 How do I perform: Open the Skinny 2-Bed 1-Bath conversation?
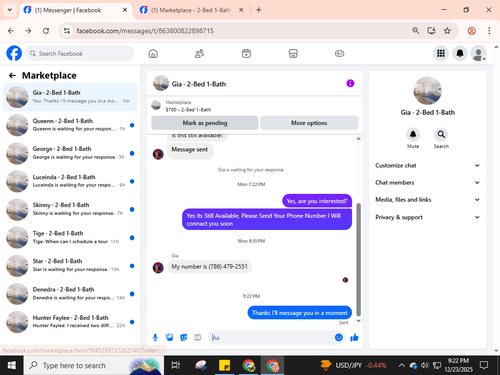[x=70, y=209]
